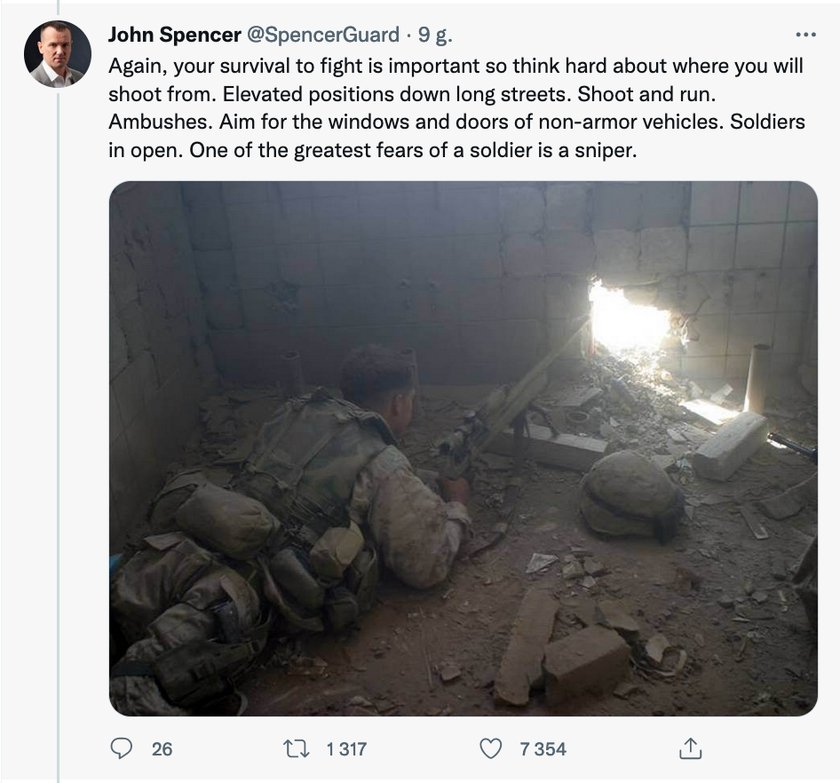
Task: Click the John Spencer display name
Action: click(175, 35)
